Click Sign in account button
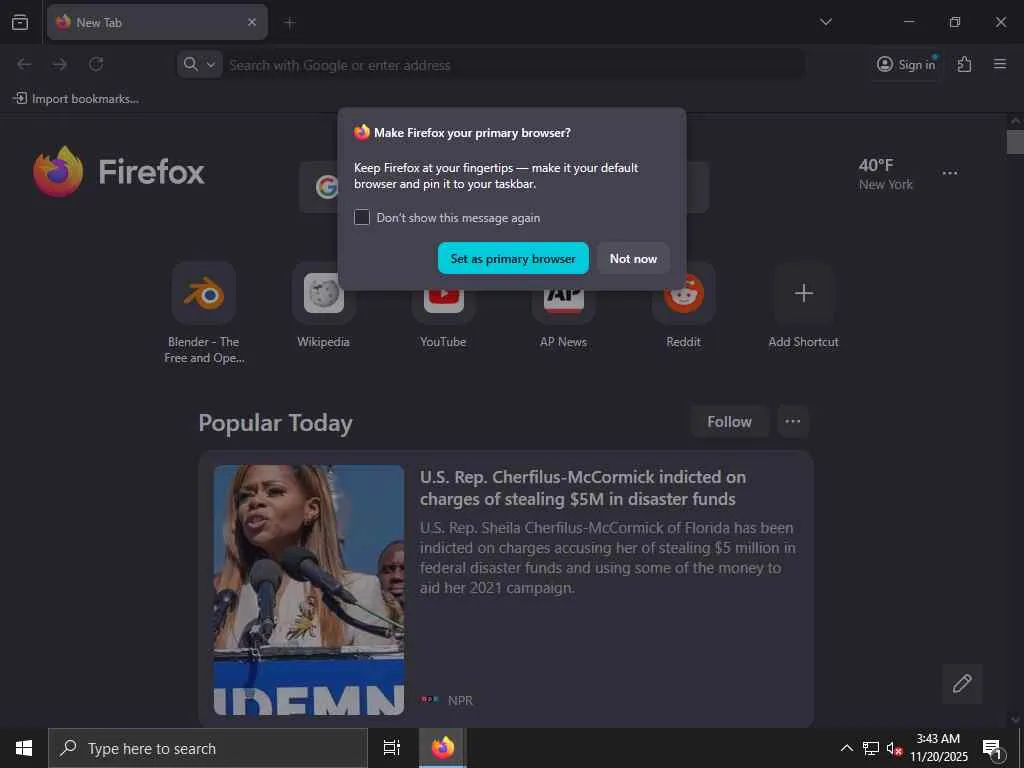Screen dimensions: 1024x768 coord(906,64)
